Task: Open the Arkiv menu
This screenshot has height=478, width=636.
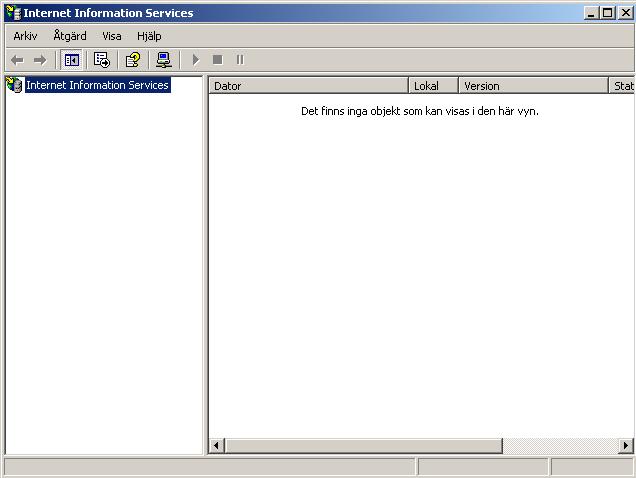Action: coord(25,36)
